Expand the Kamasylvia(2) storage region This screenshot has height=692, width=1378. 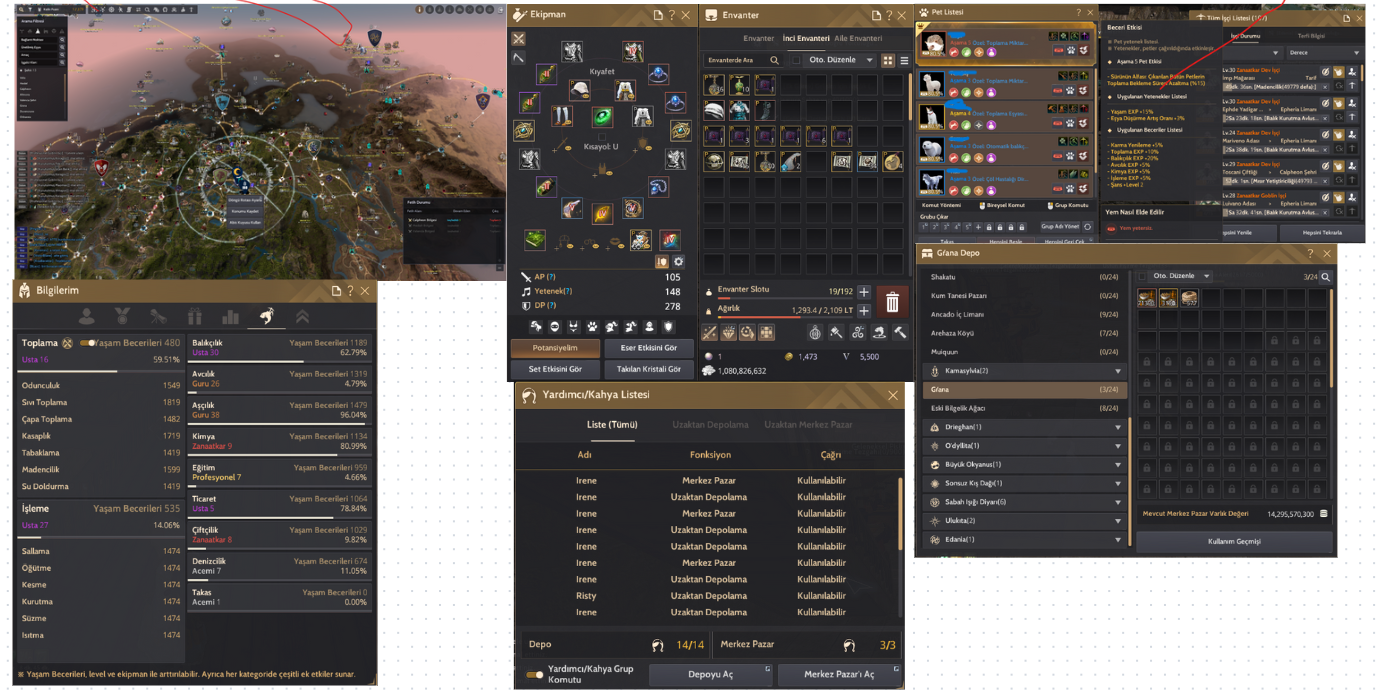1117,371
